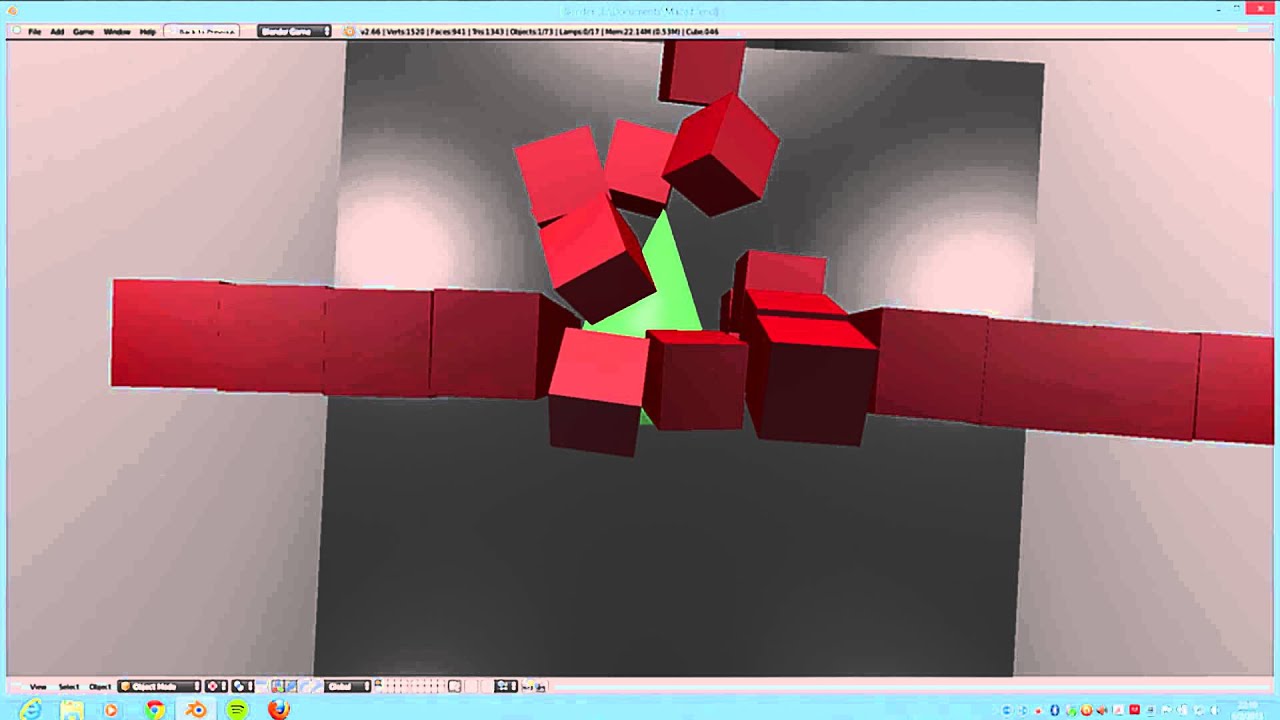This screenshot has width=1280, height=720.
Task: Select the Blender taskbar icon
Action: tap(196, 710)
